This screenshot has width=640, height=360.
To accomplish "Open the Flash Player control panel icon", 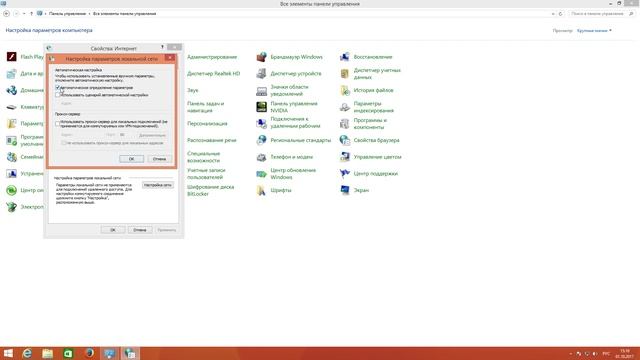I will coord(11,57).
